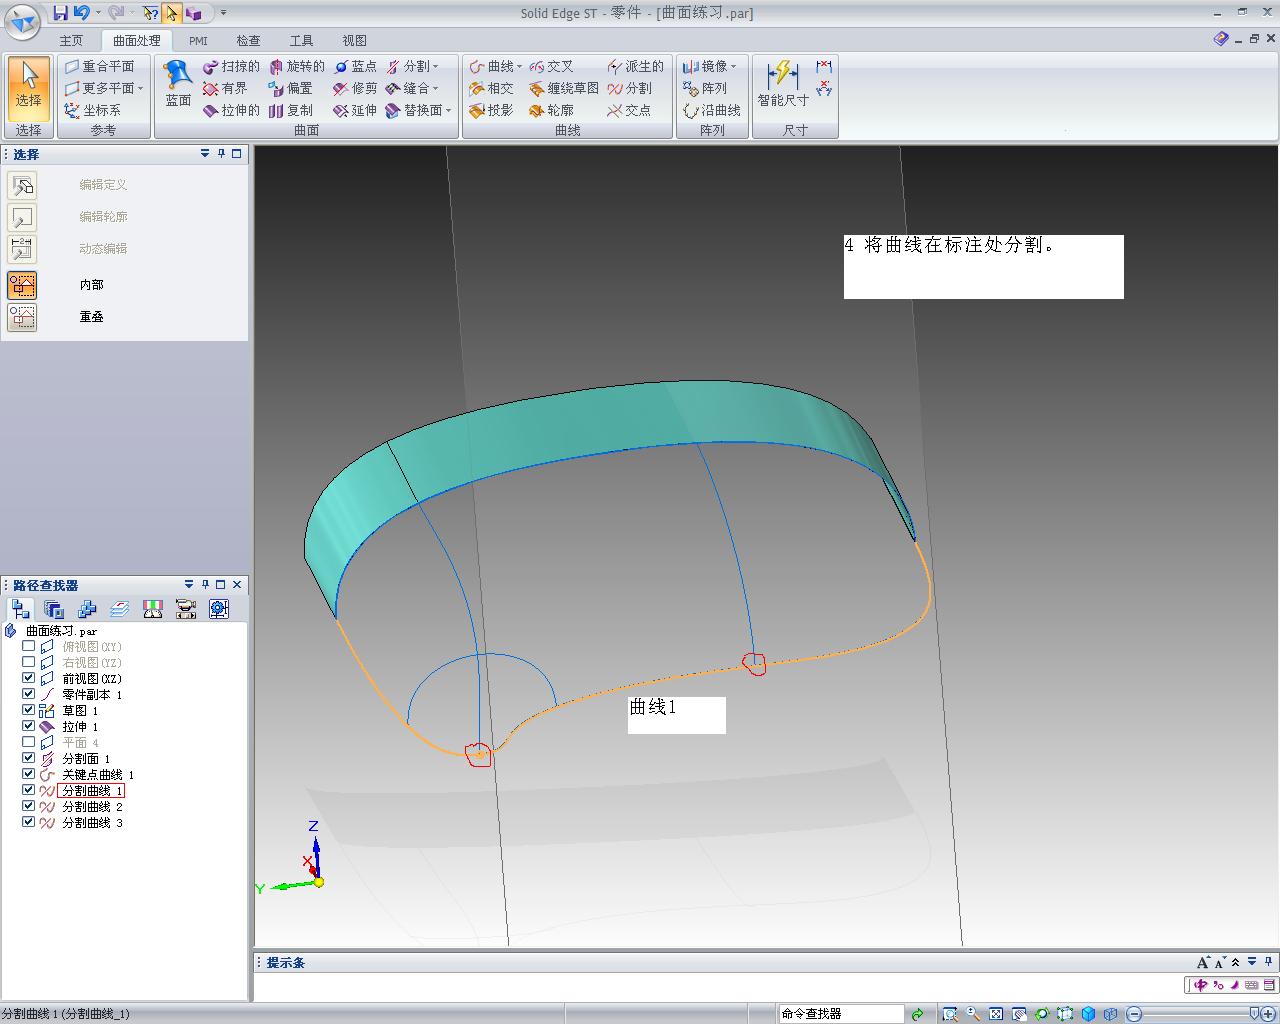1280x1024 pixels.
Task: Click the zoom slider thumb in status bar
Action: (x=1254, y=1014)
